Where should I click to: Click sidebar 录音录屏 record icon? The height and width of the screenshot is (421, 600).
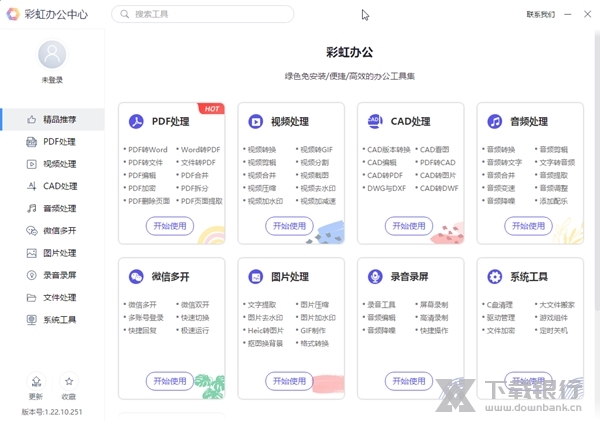pos(31,275)
